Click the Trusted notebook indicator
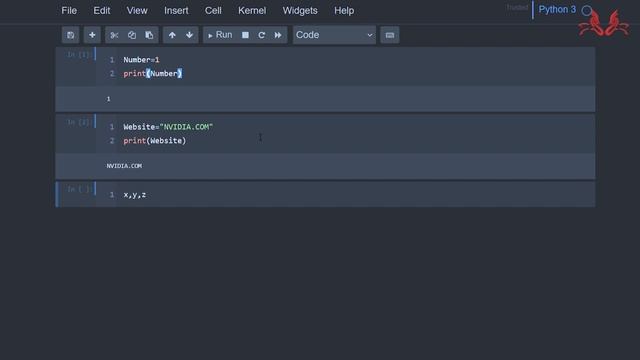Screen dimensions: 640x360 517,7
